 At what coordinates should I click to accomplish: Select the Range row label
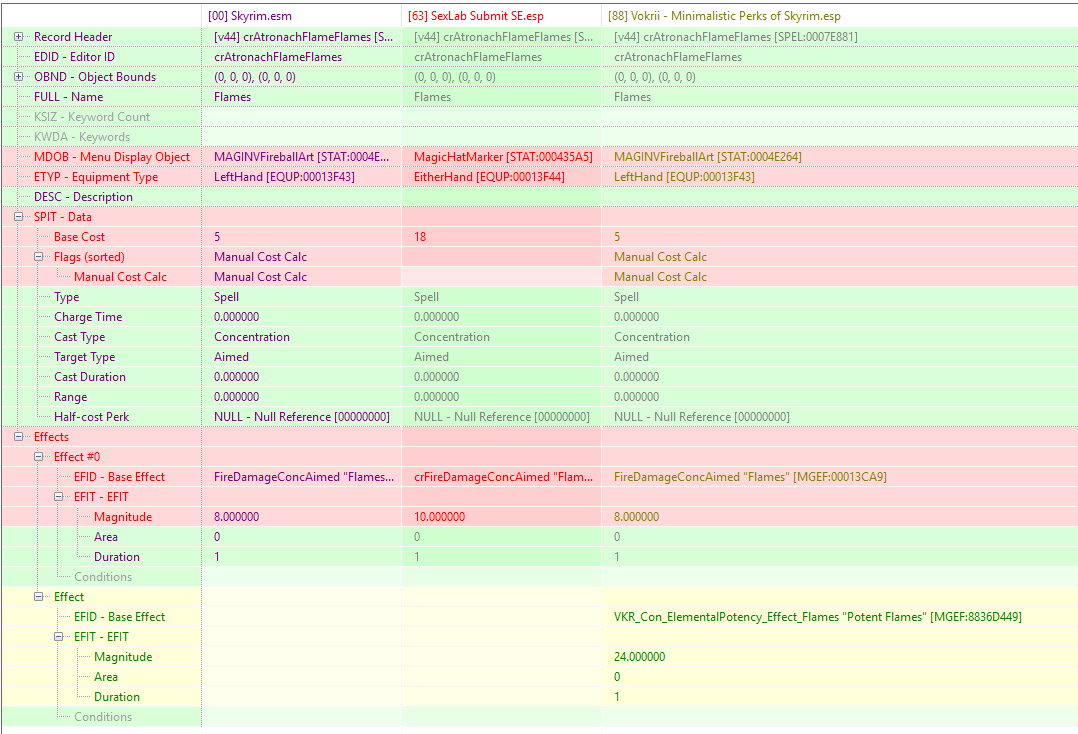pos(70,397)
